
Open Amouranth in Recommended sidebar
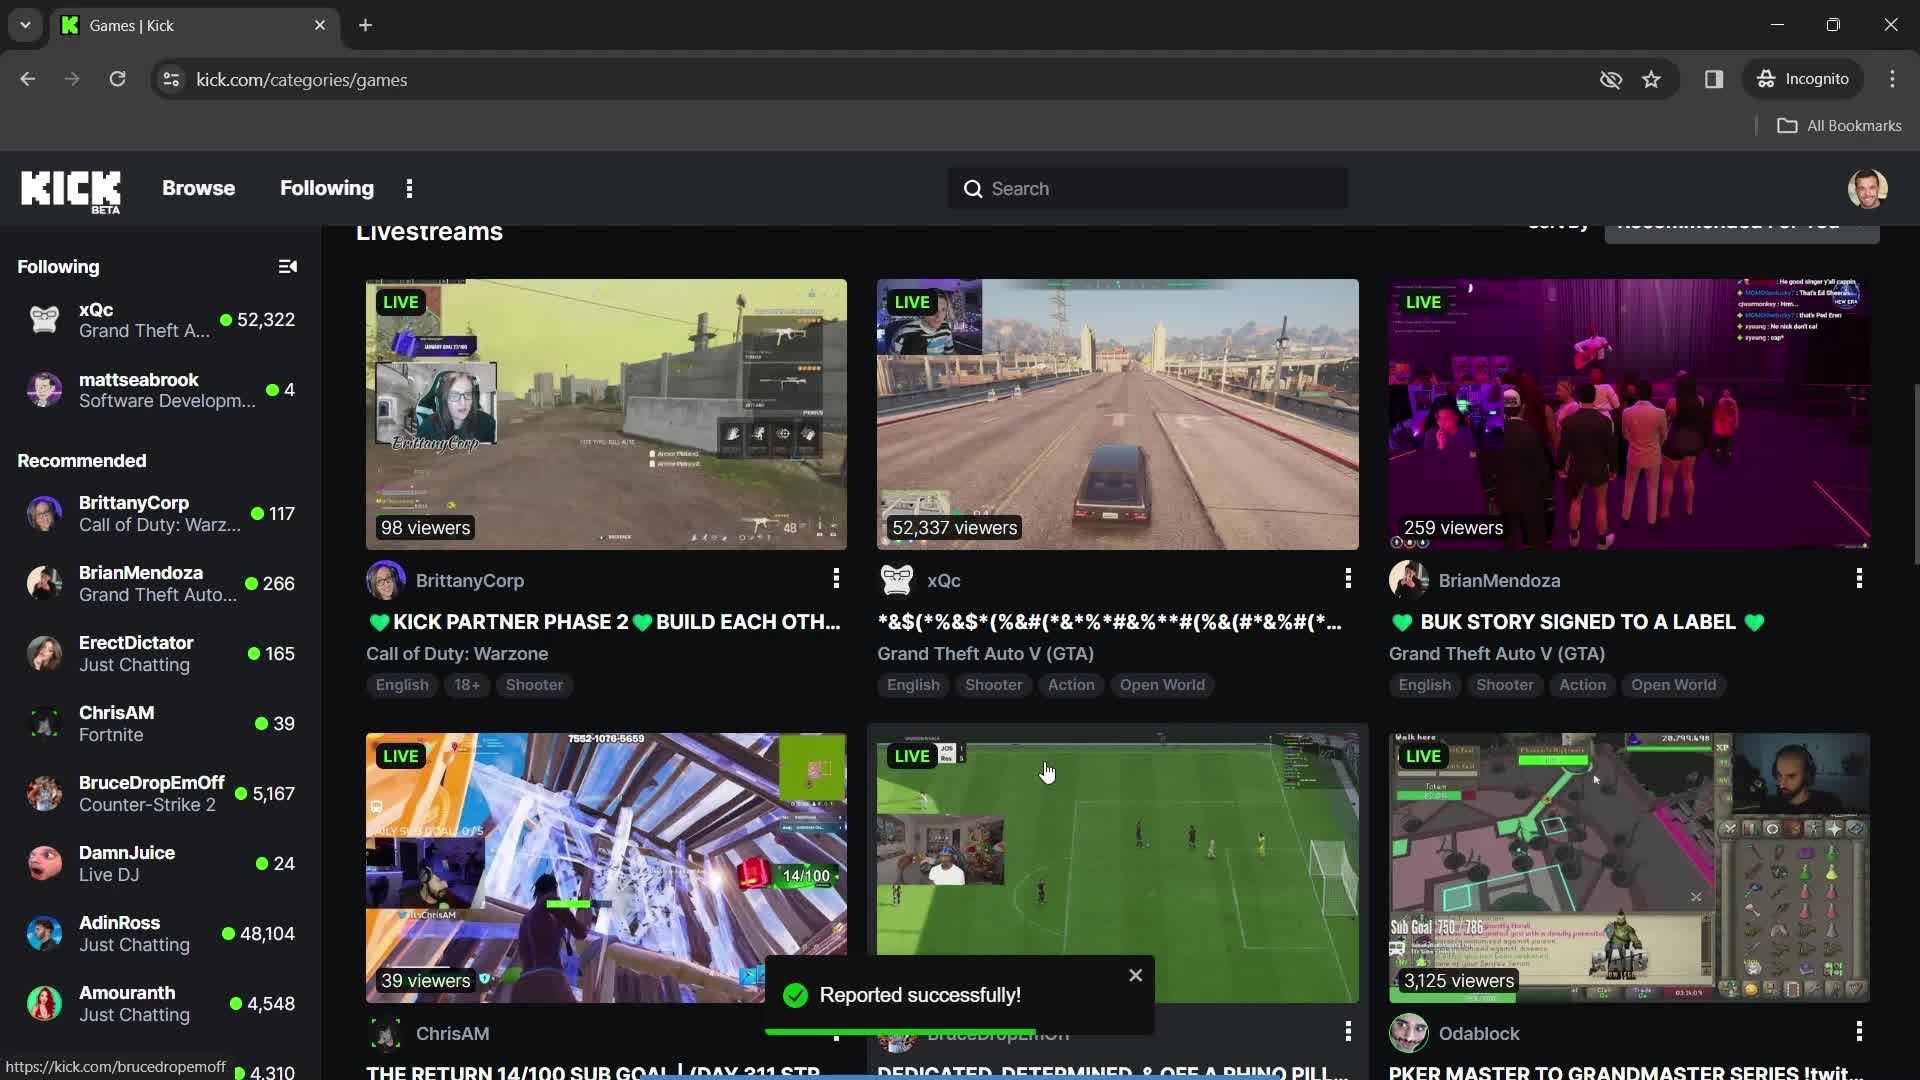click(x=160, y=1003)
